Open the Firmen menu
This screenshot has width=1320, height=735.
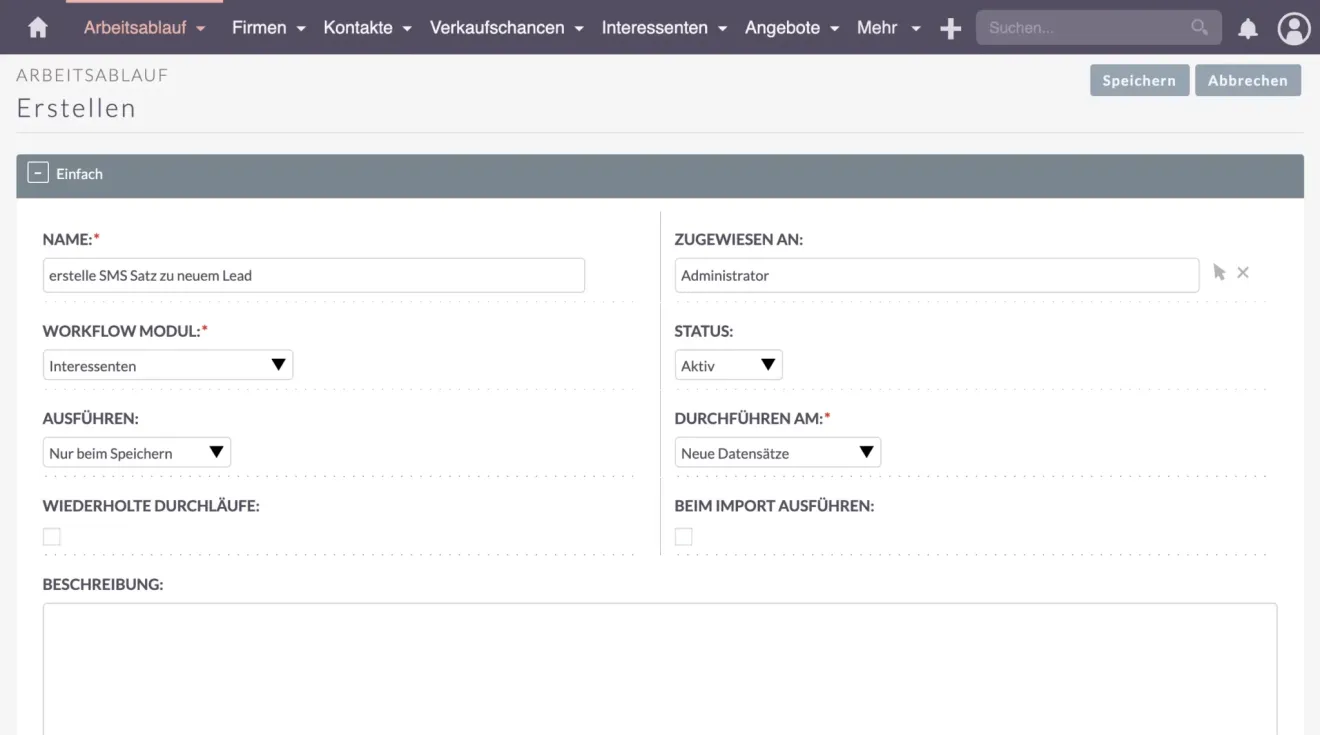pyautogui.click(x=261, y=27)
